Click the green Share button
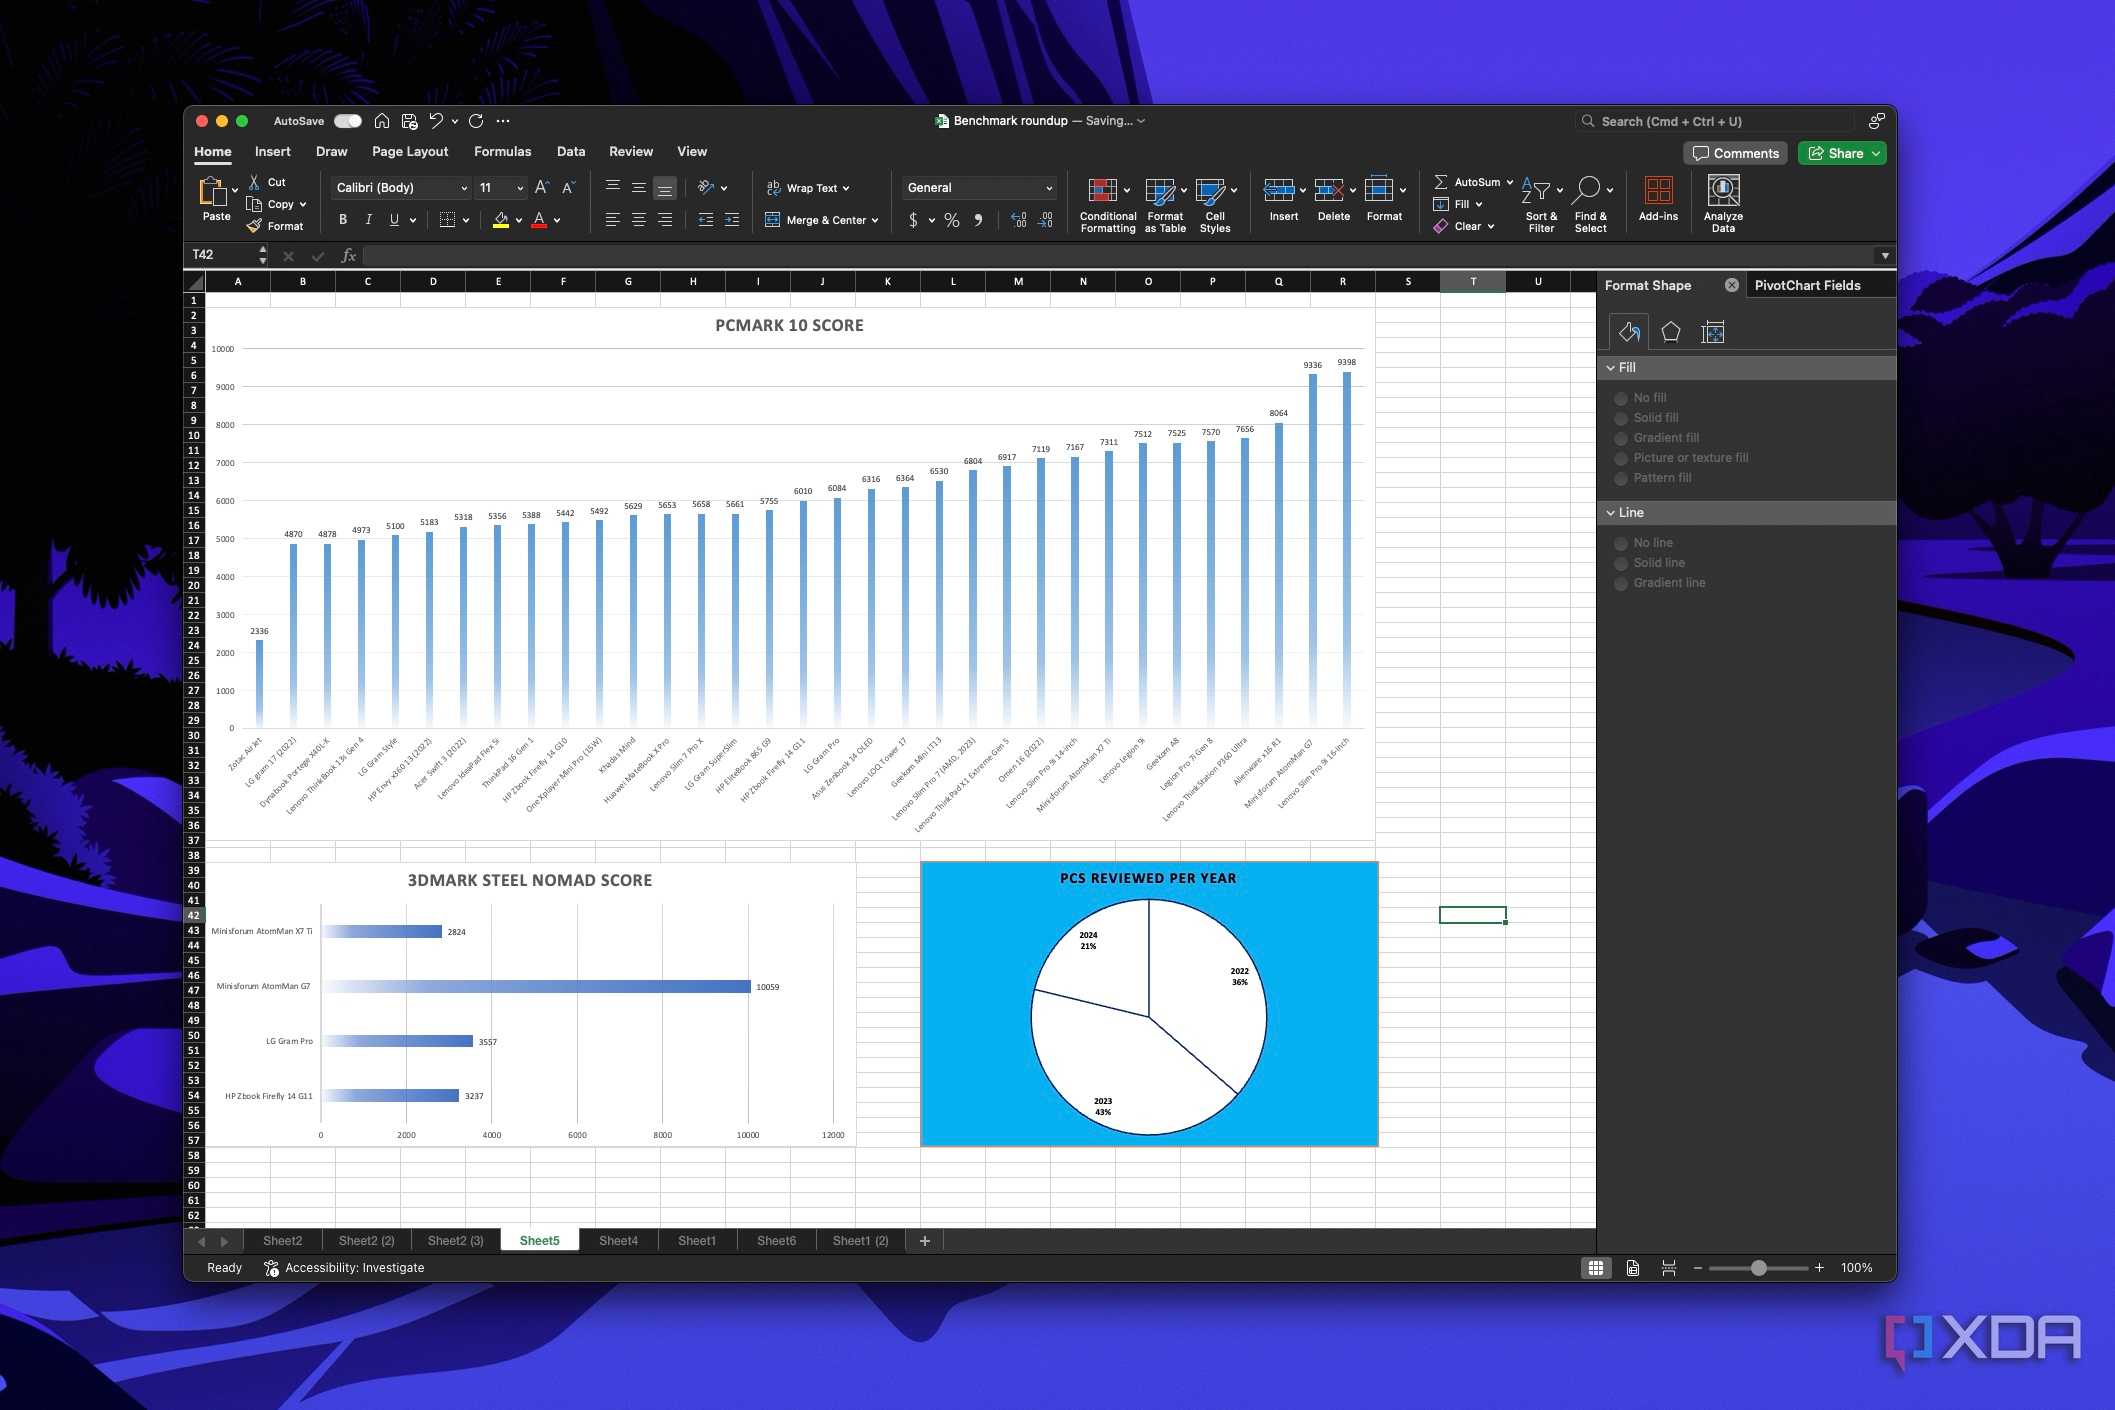The height and width of the screenshot is (1410, 2115). coord(1842,153)
